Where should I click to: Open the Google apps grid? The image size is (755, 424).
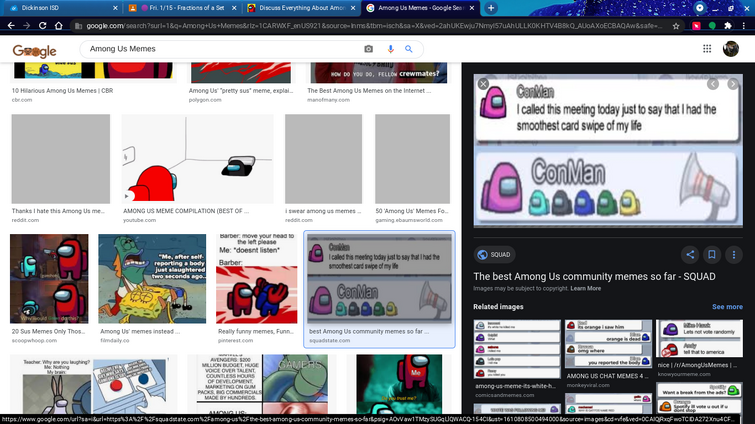(707, 49)
